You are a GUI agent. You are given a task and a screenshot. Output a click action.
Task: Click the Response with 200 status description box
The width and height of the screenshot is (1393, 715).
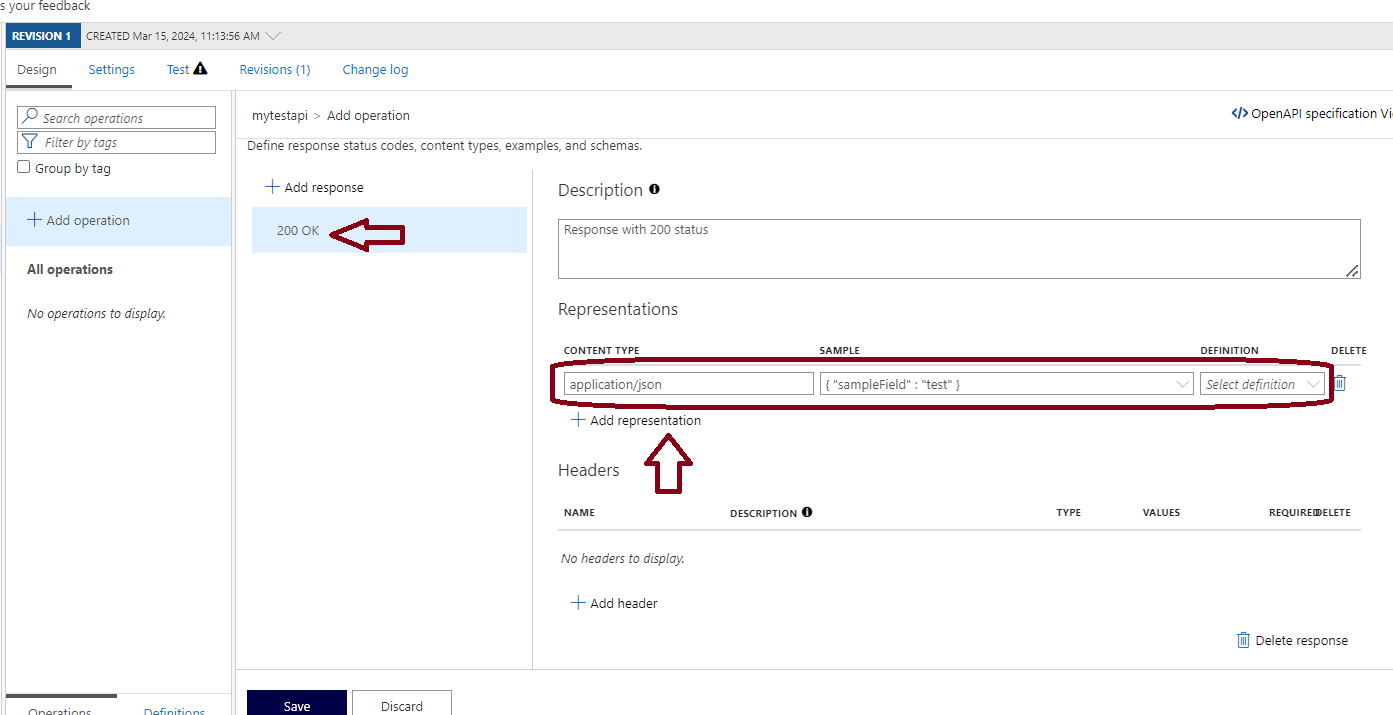coord(959,248)
